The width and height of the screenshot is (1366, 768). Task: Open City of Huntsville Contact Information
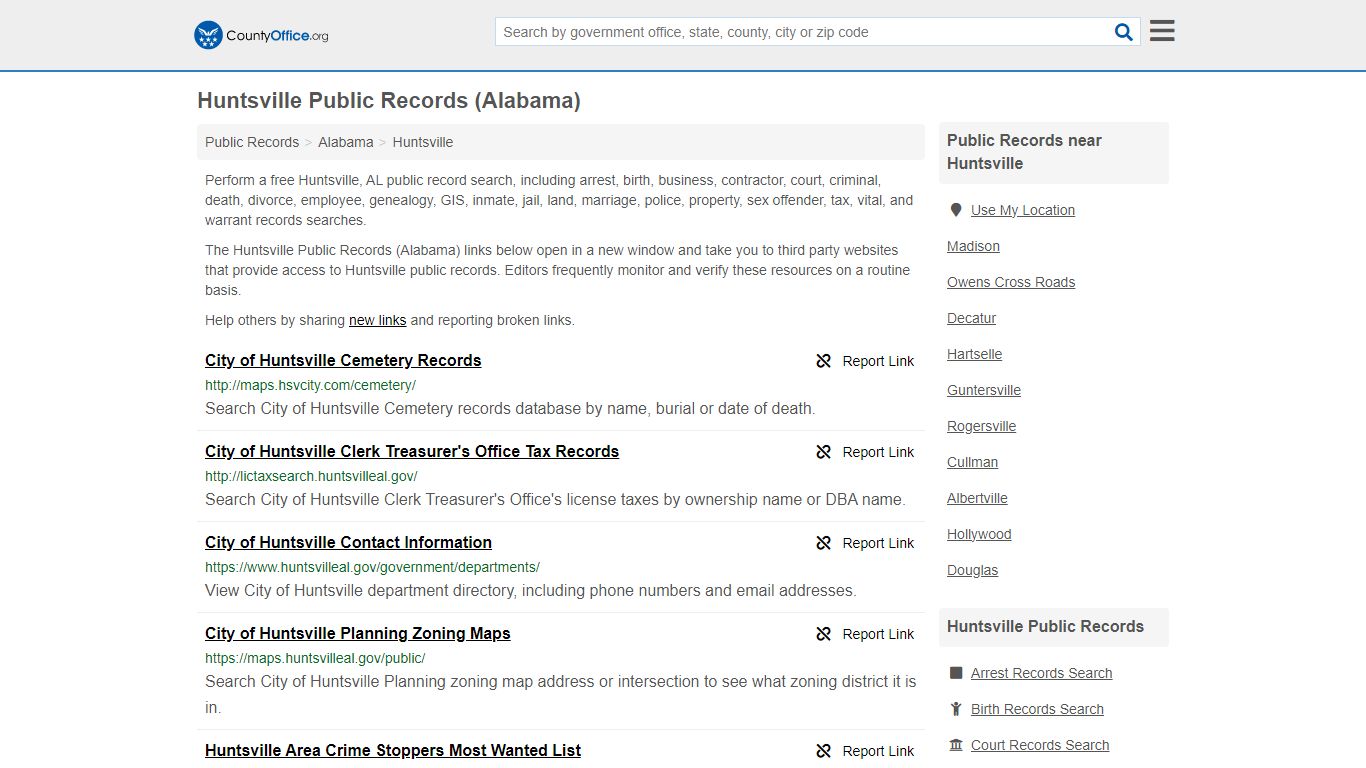click(348, 542)
